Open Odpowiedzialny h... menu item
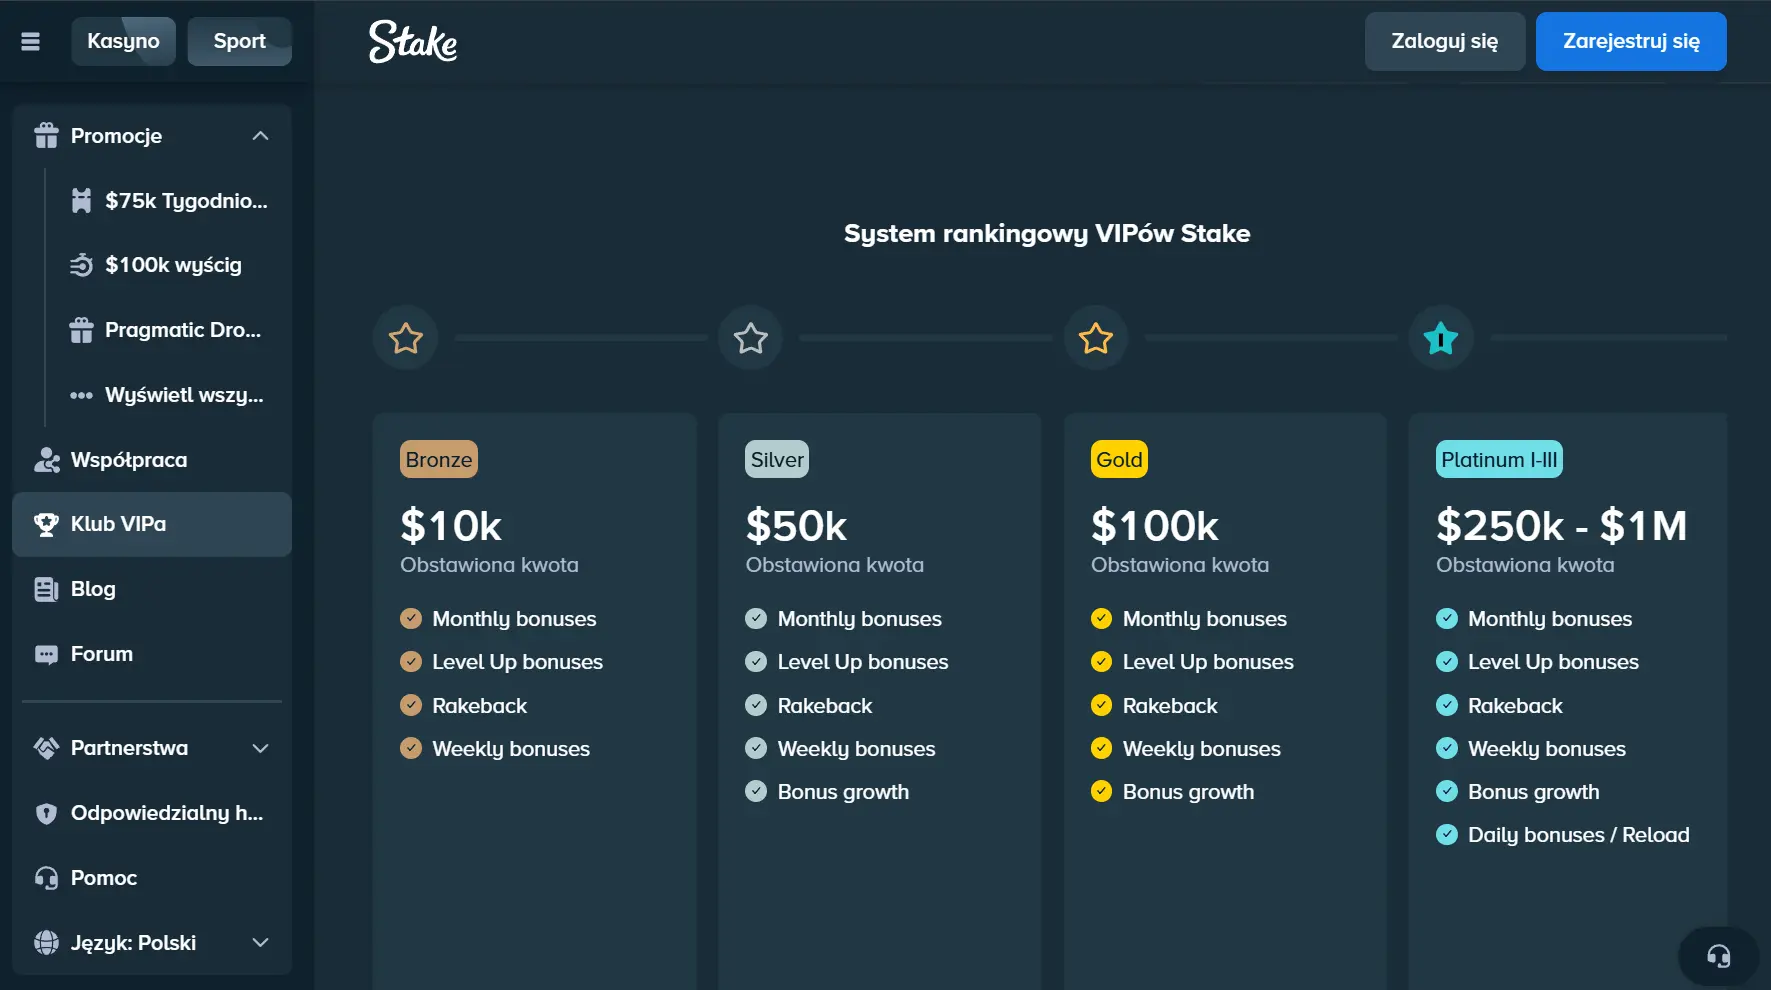Screen dimensions: 1771x990 pos(152,813)
